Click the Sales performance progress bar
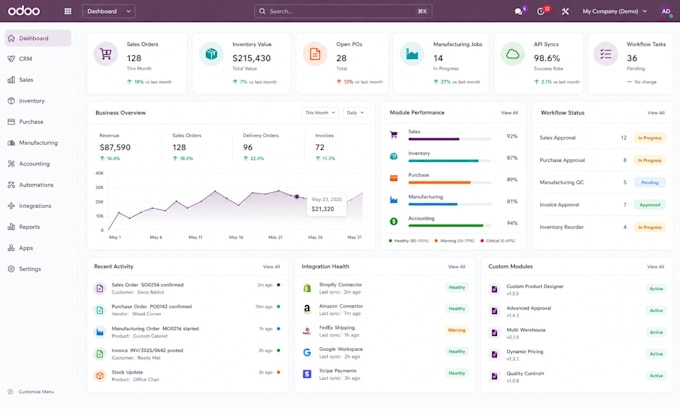680x409 pixels. coord(449,139)
